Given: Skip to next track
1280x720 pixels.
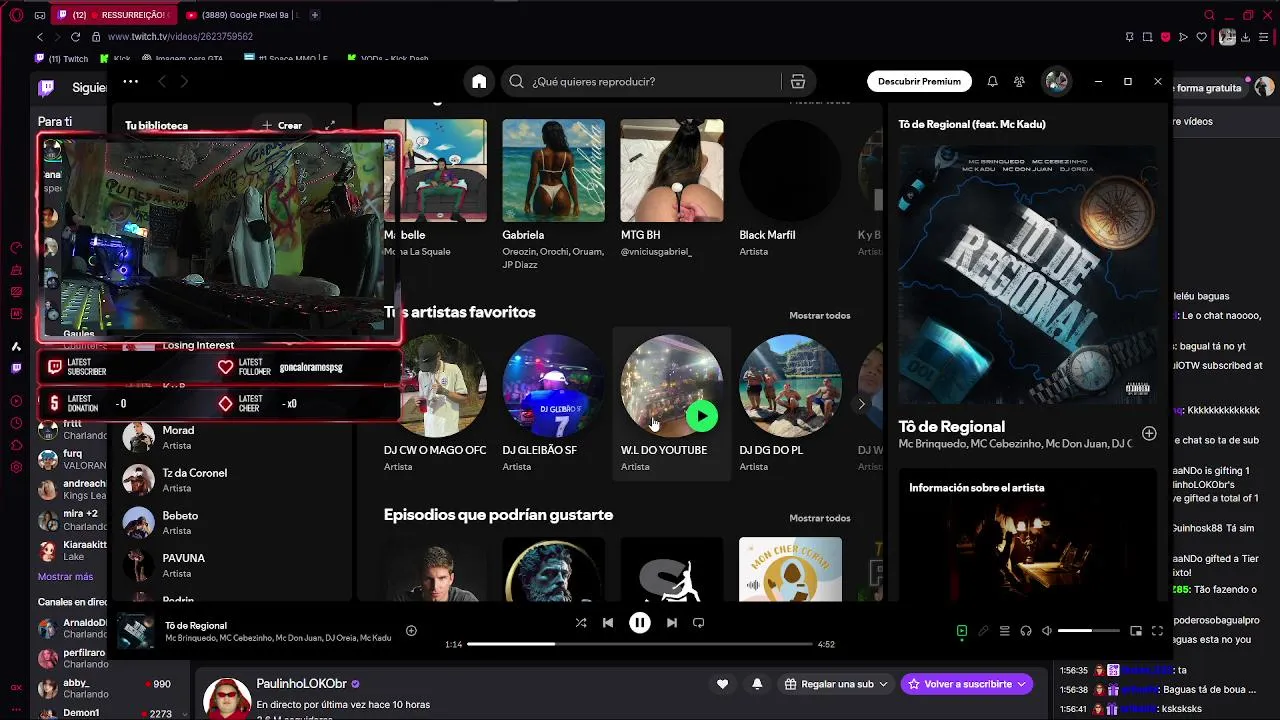Looking at the screenshot, I should click(x=672, y=623).
